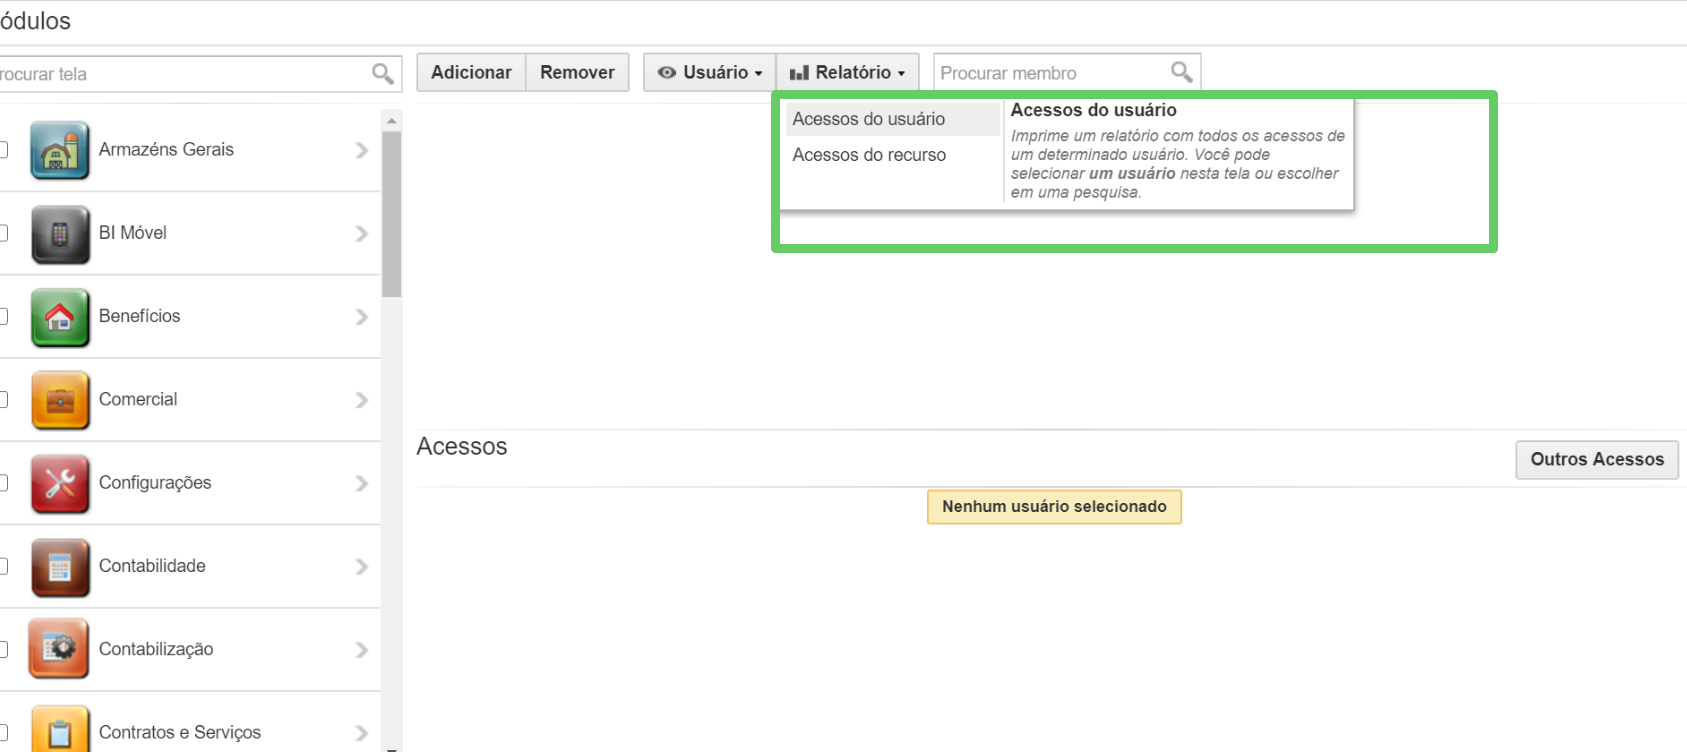Click the BI Móvel phone icon
Image resolution: width=1687 pixels, height=752 pixels.
59,234
